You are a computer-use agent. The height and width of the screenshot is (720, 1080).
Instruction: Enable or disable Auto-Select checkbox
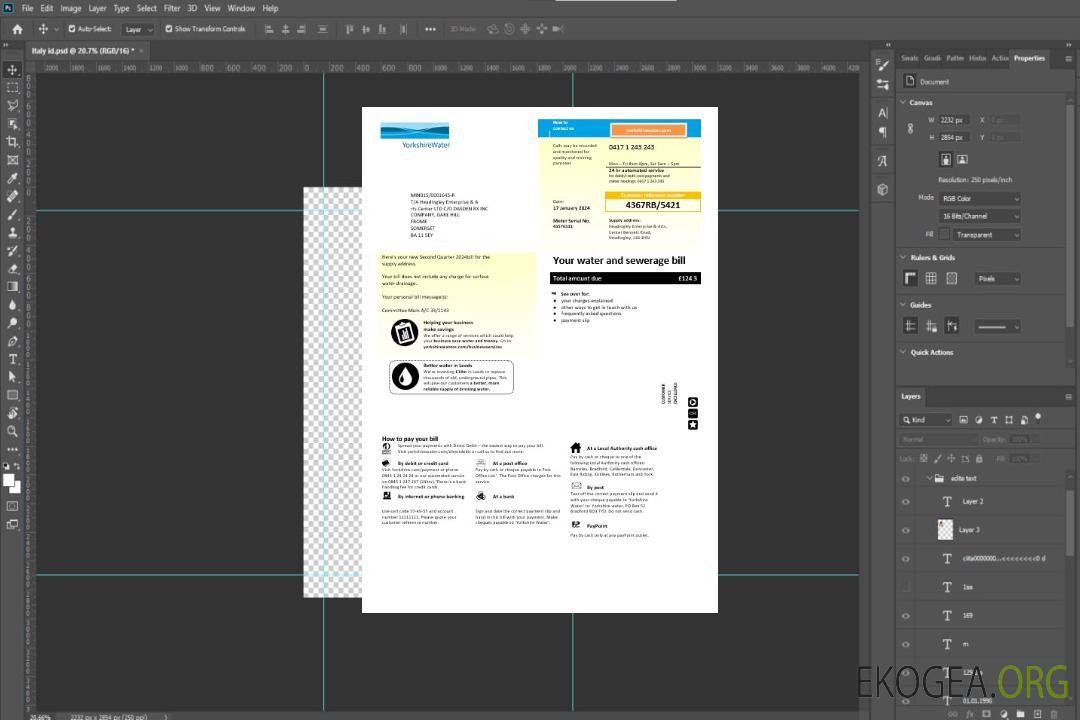tap(72, 29)
